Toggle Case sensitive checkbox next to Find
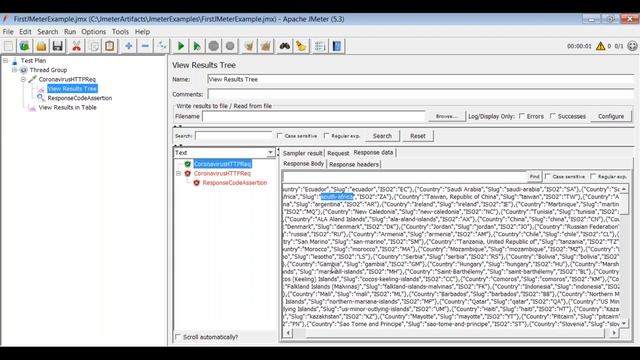 coord(548,176)
